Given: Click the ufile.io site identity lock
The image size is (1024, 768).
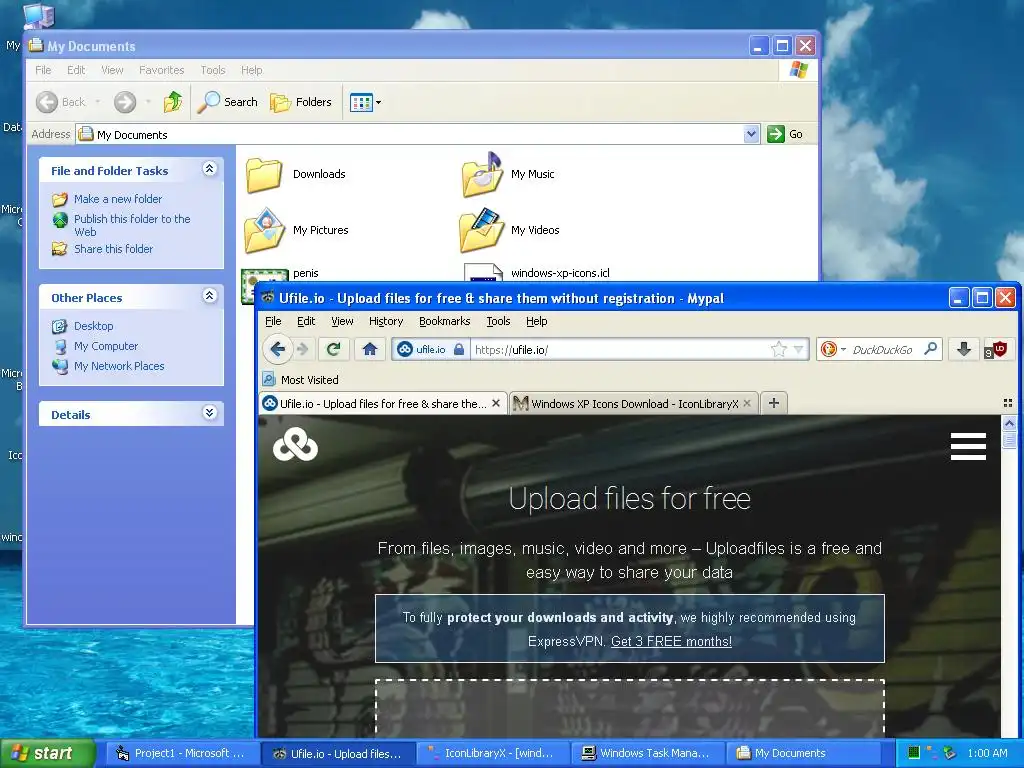Looking at the screenshot, I should pos(459,349).
